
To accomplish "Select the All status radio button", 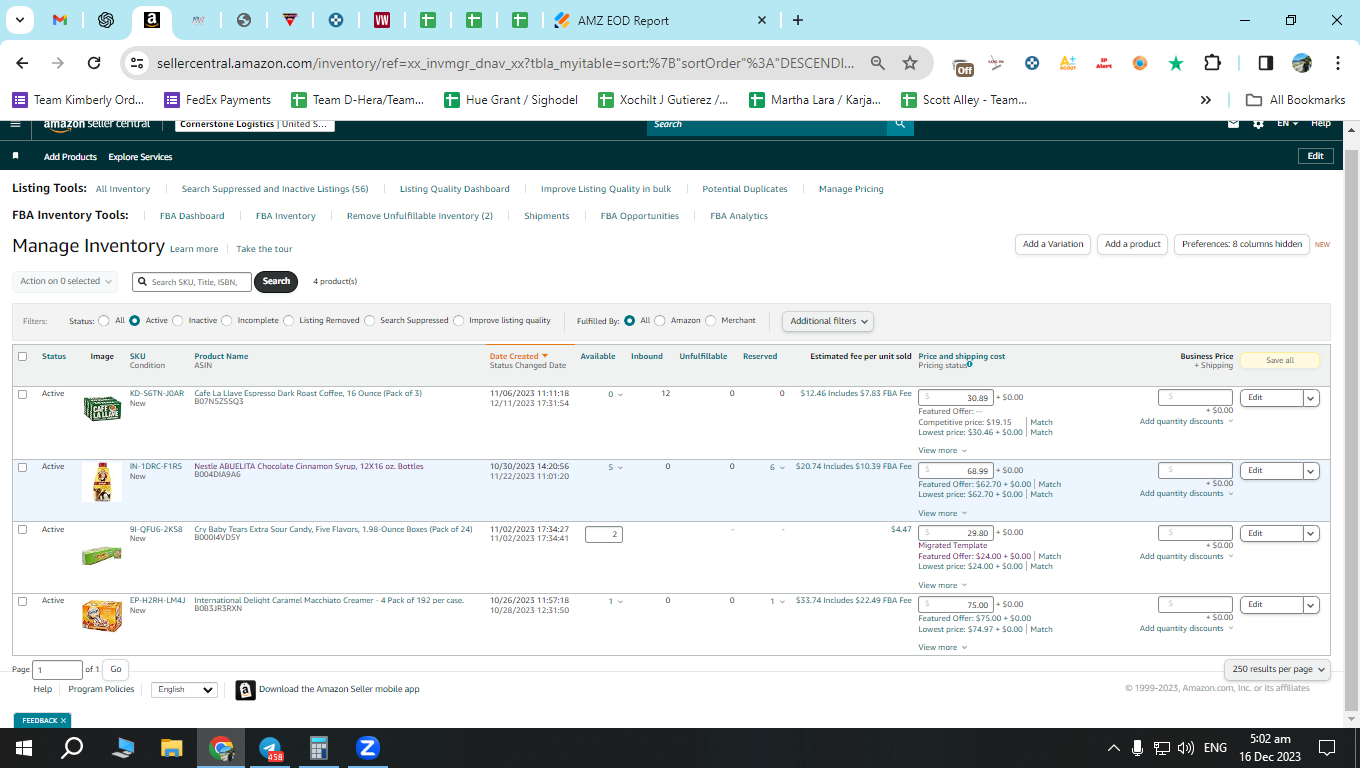I will 104,321.
